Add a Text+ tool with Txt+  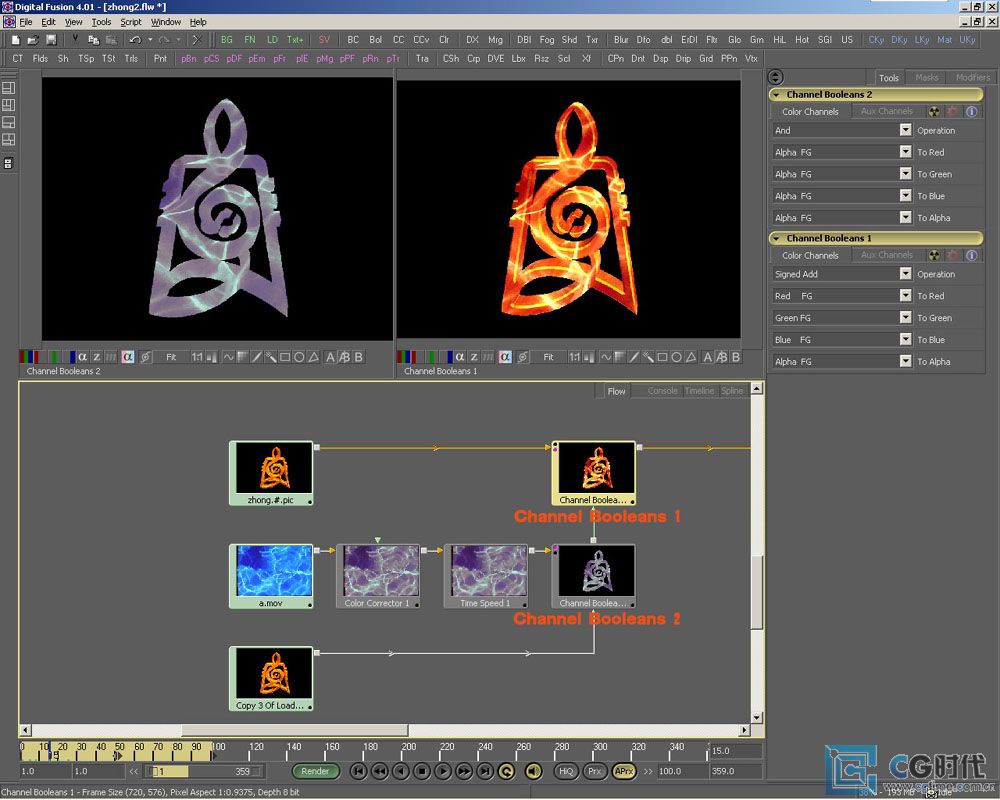tap(295, 40)
